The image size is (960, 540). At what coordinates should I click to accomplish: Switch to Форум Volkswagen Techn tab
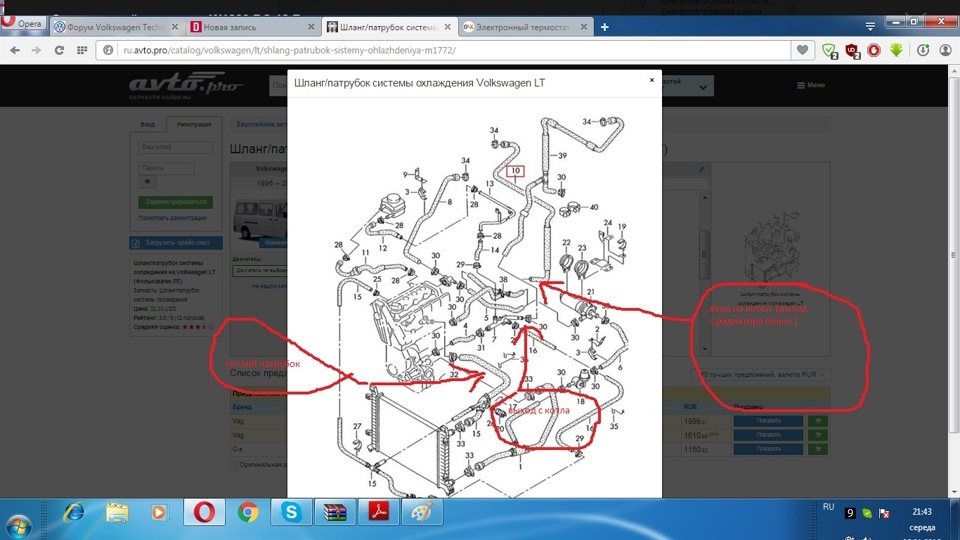[115, 27]
